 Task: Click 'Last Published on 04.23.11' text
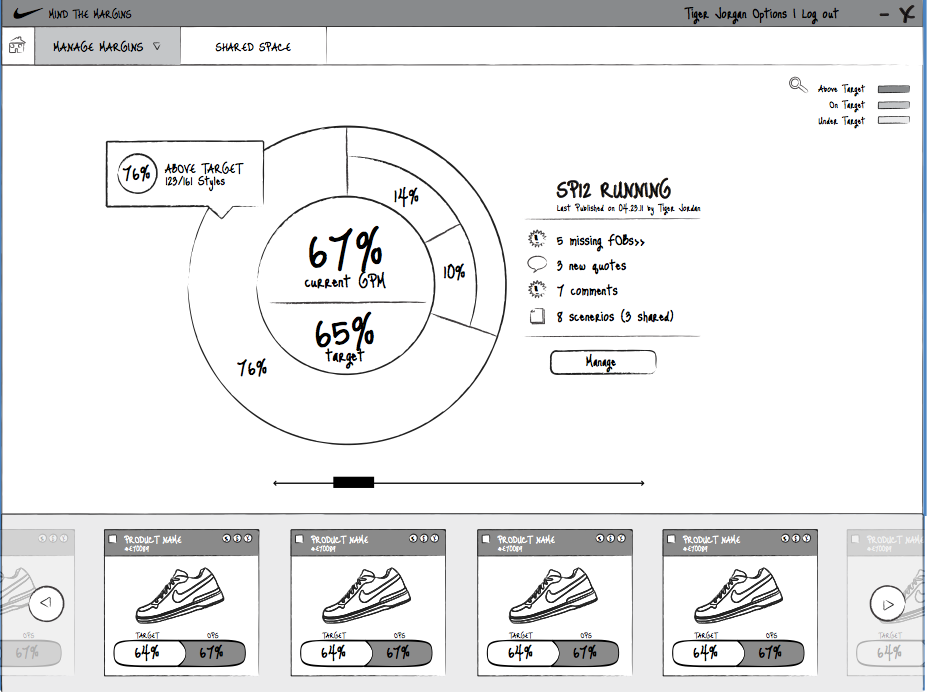point(599,208)
